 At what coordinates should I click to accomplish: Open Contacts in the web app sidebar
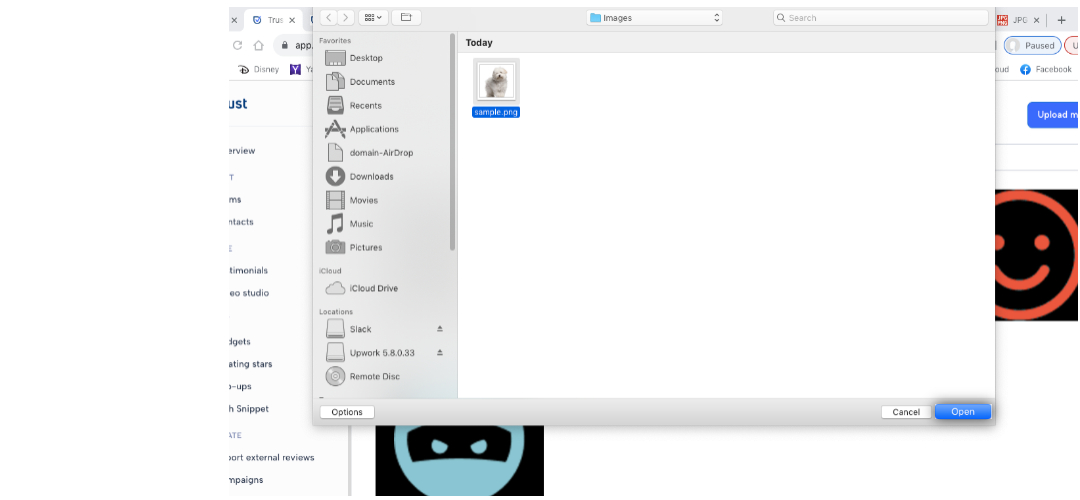tap(242, 222)
